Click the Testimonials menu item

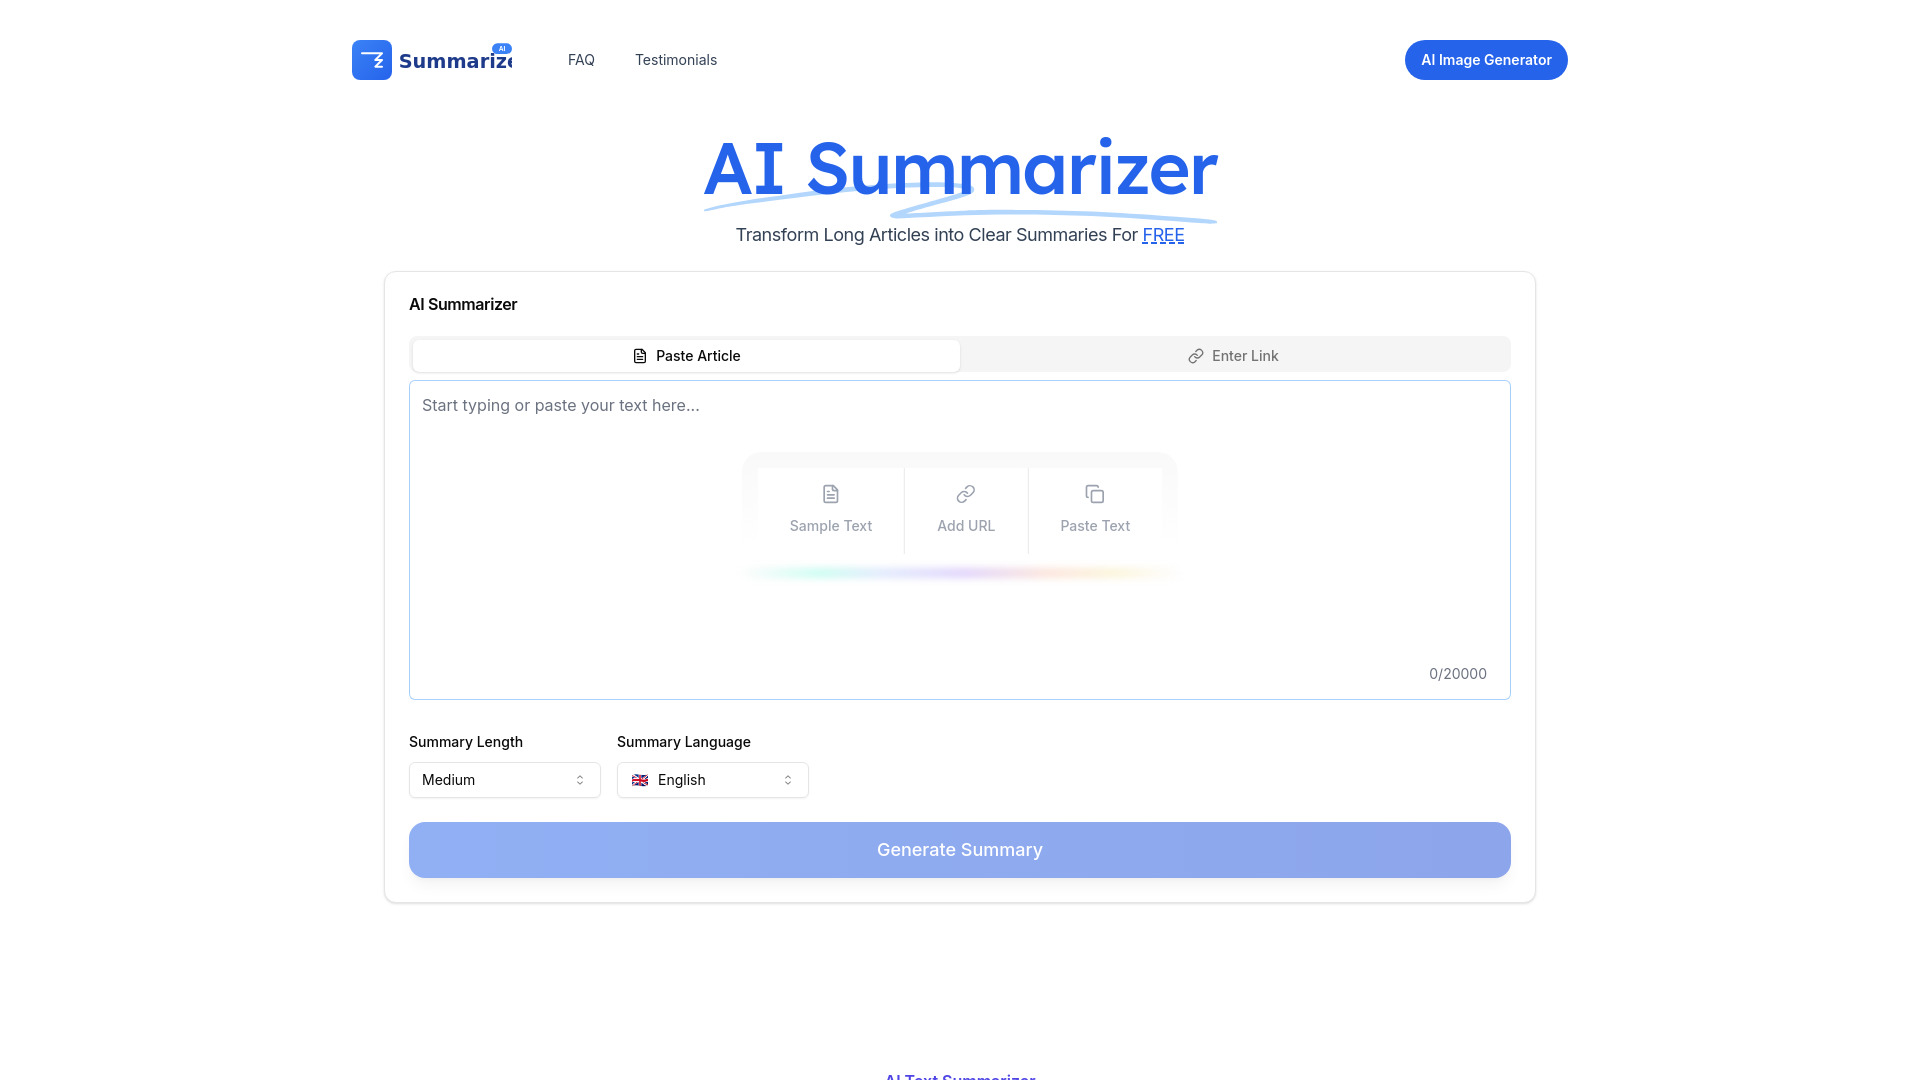(676, 59)
